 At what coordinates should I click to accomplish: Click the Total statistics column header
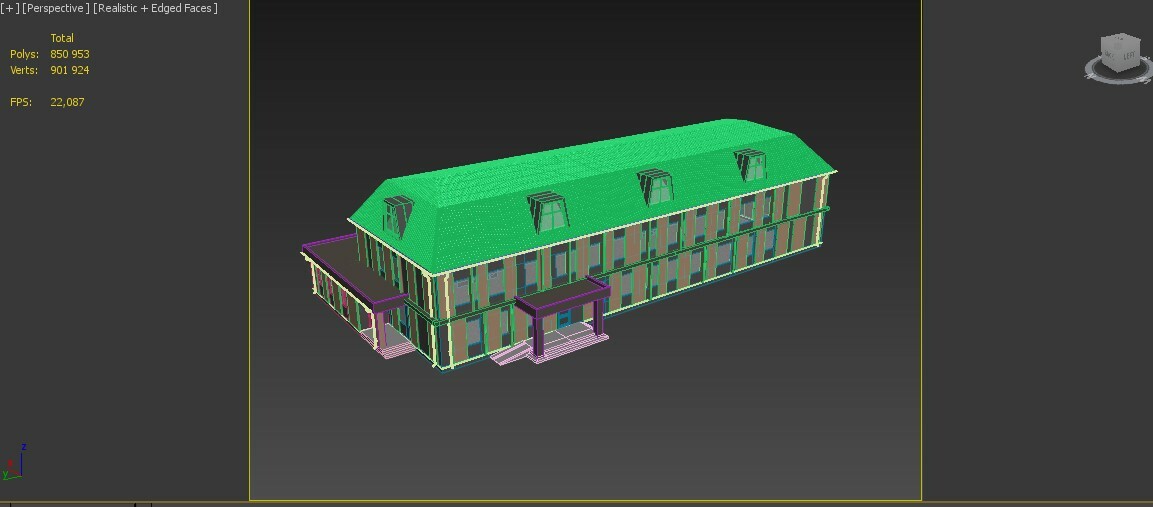[x=62, y=38]
